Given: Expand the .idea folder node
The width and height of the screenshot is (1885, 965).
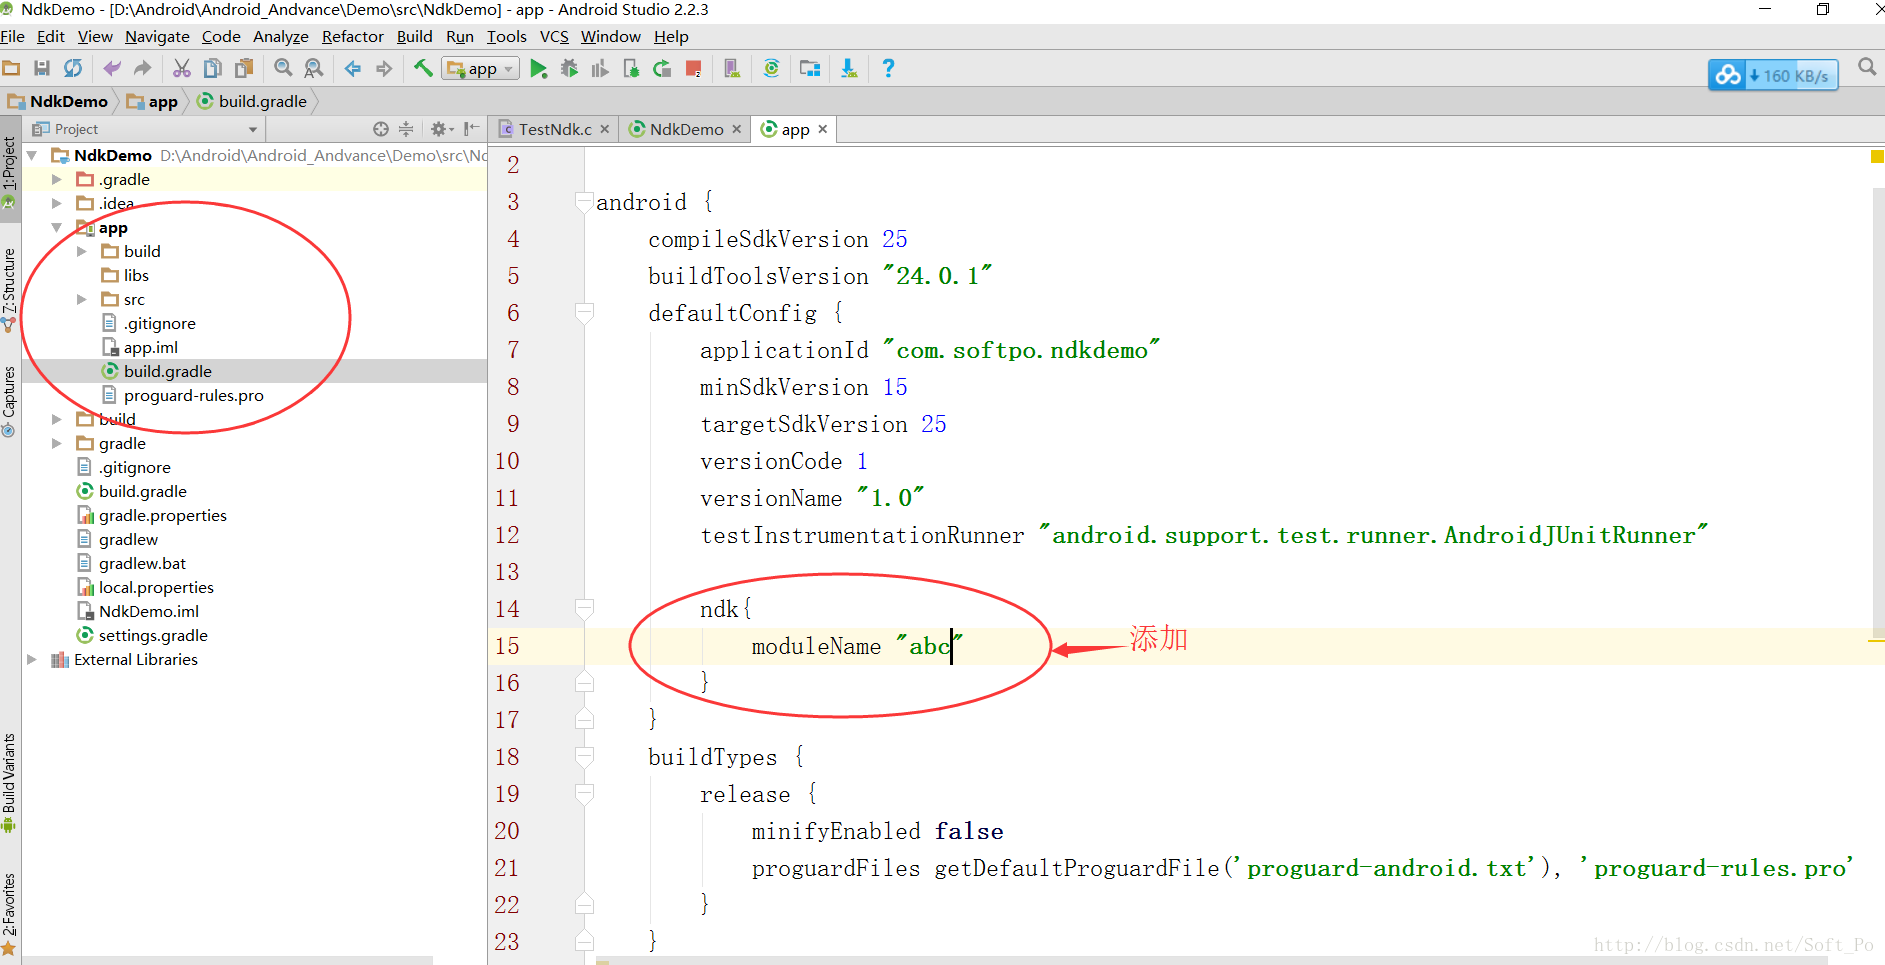Looking at the screenshot, I should tap(57, 204).
